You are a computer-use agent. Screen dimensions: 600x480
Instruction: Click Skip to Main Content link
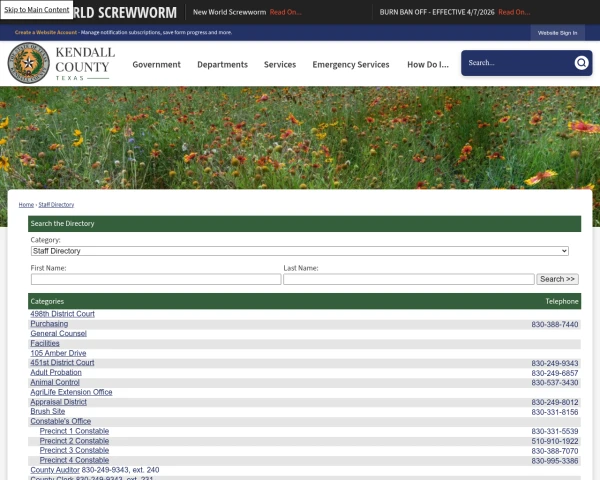[37, 10]
